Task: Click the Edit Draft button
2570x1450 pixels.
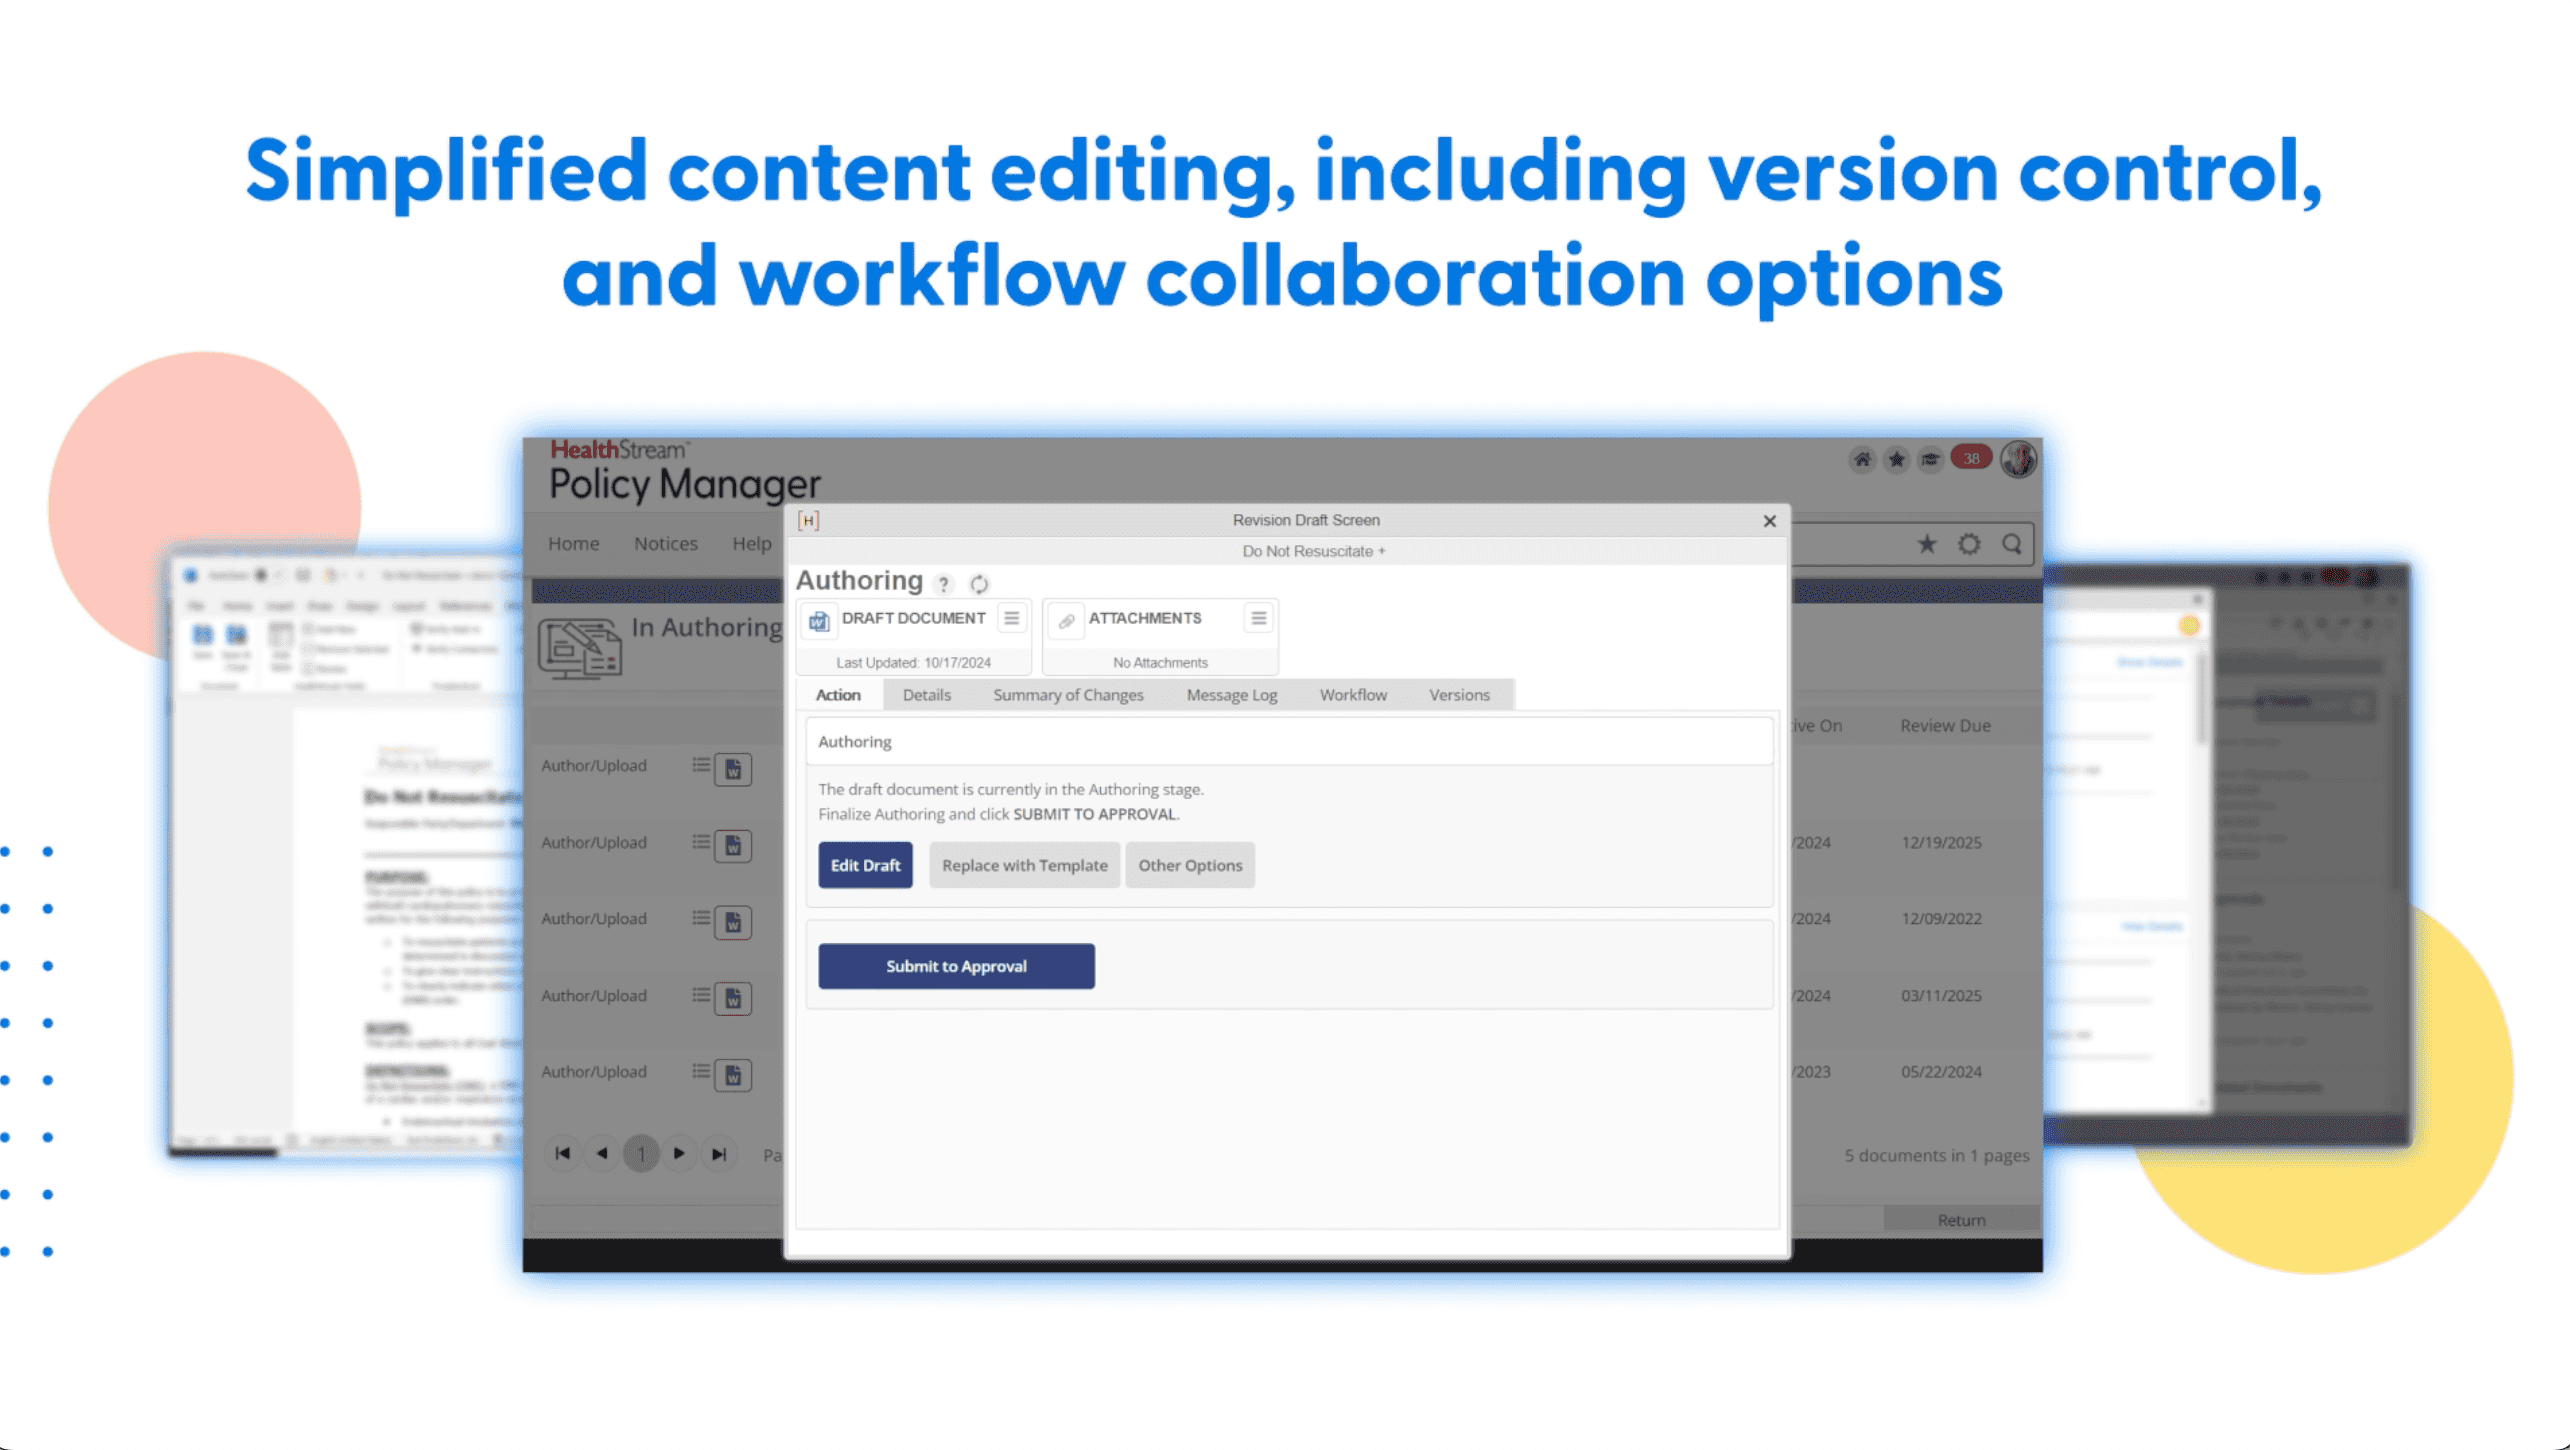Action: tap(865, 865)
